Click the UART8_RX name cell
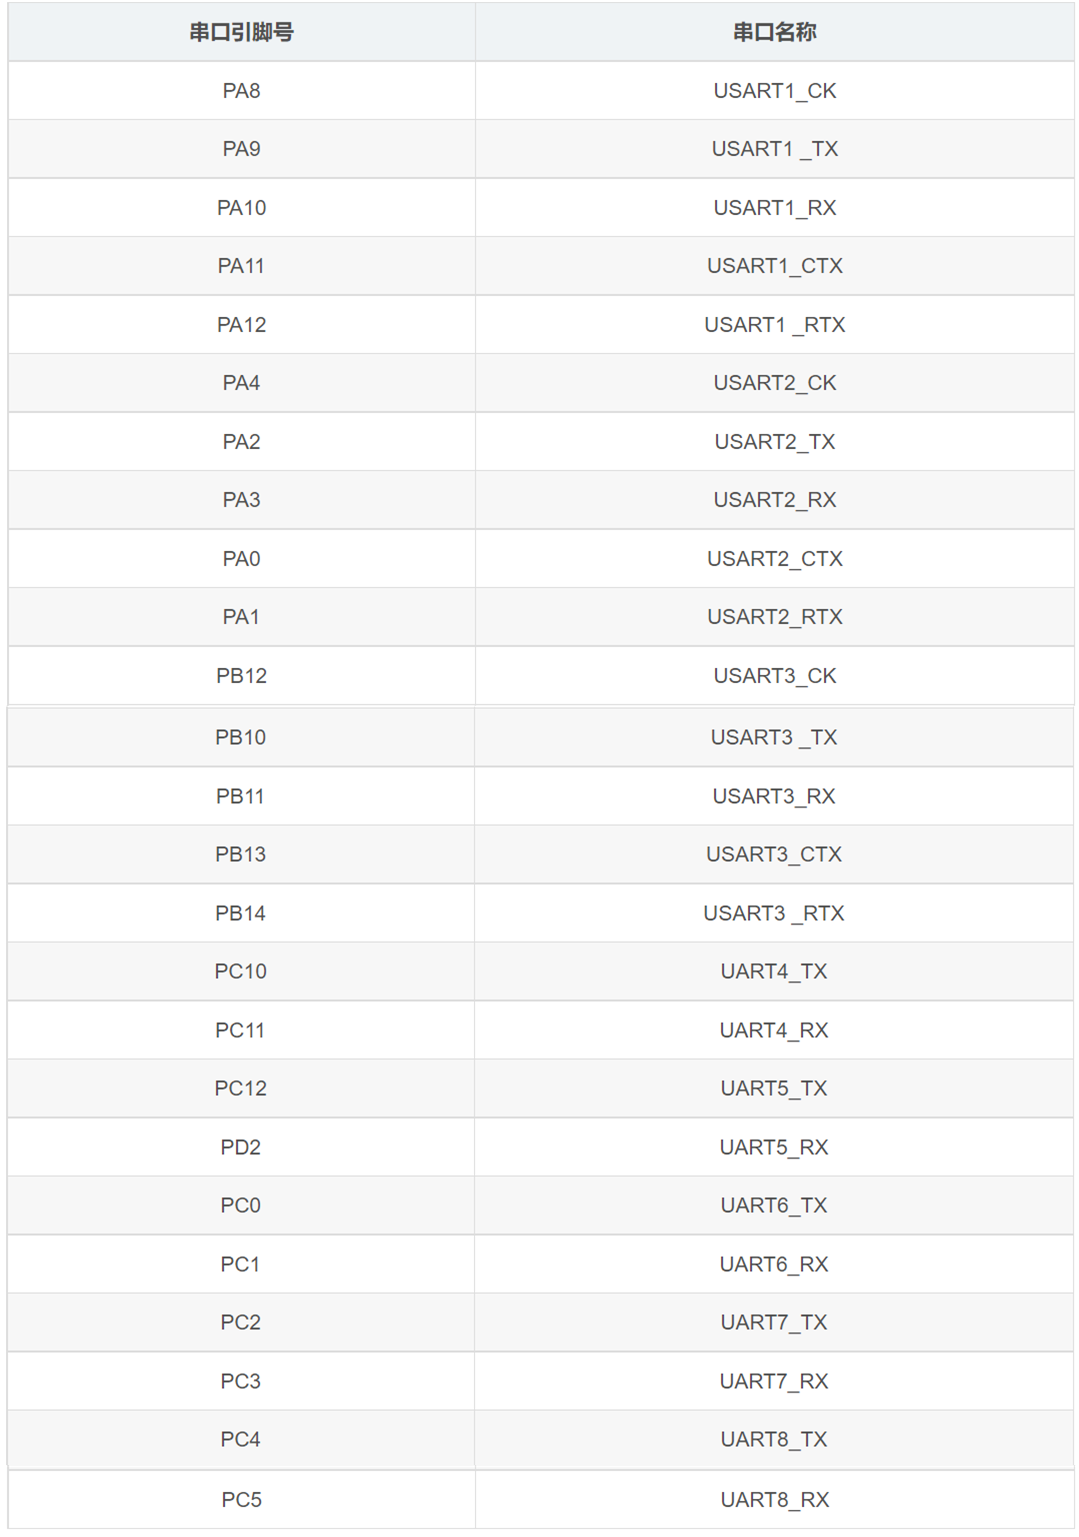 click(x=774, y=1500)
